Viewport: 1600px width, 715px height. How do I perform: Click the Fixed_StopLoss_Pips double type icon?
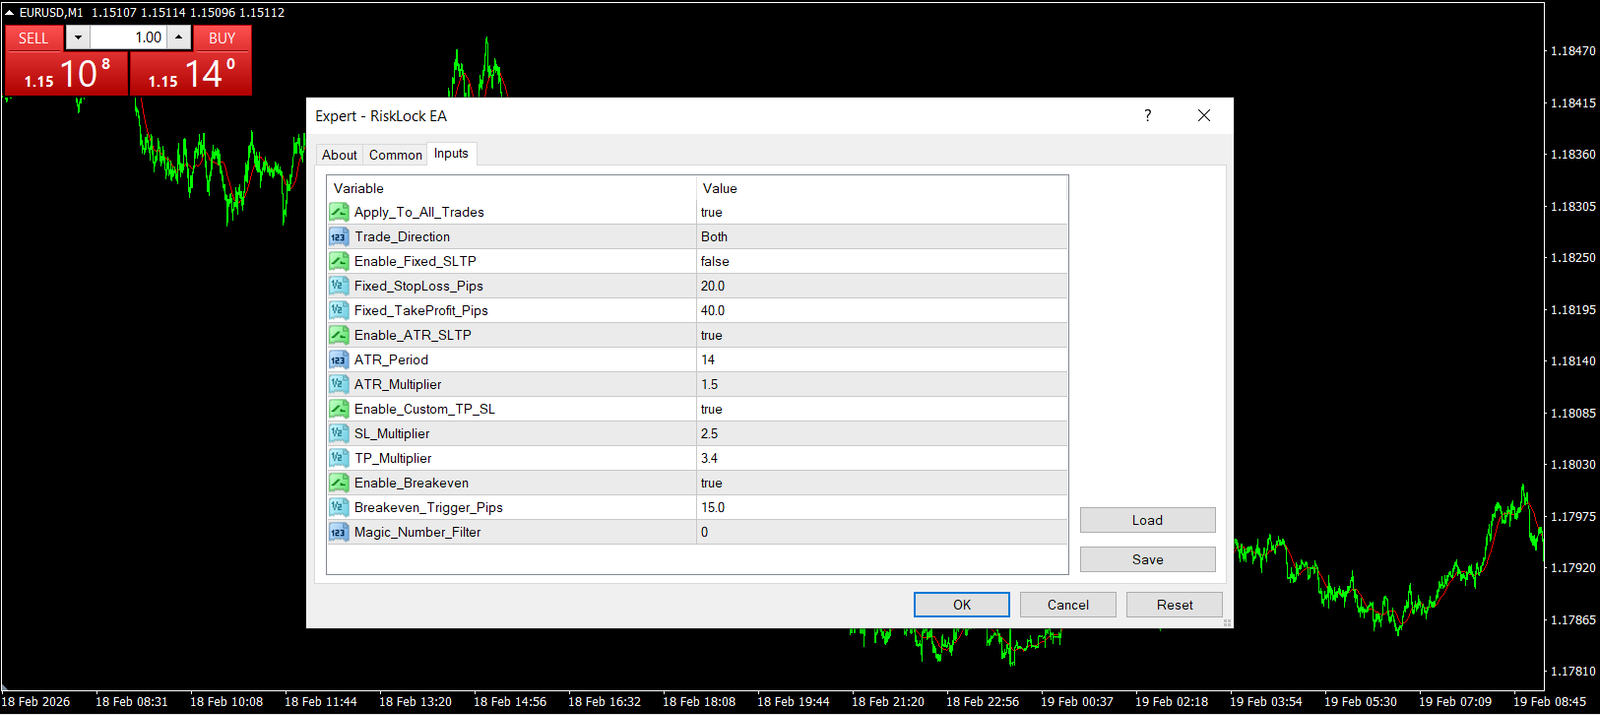(339, 286)
